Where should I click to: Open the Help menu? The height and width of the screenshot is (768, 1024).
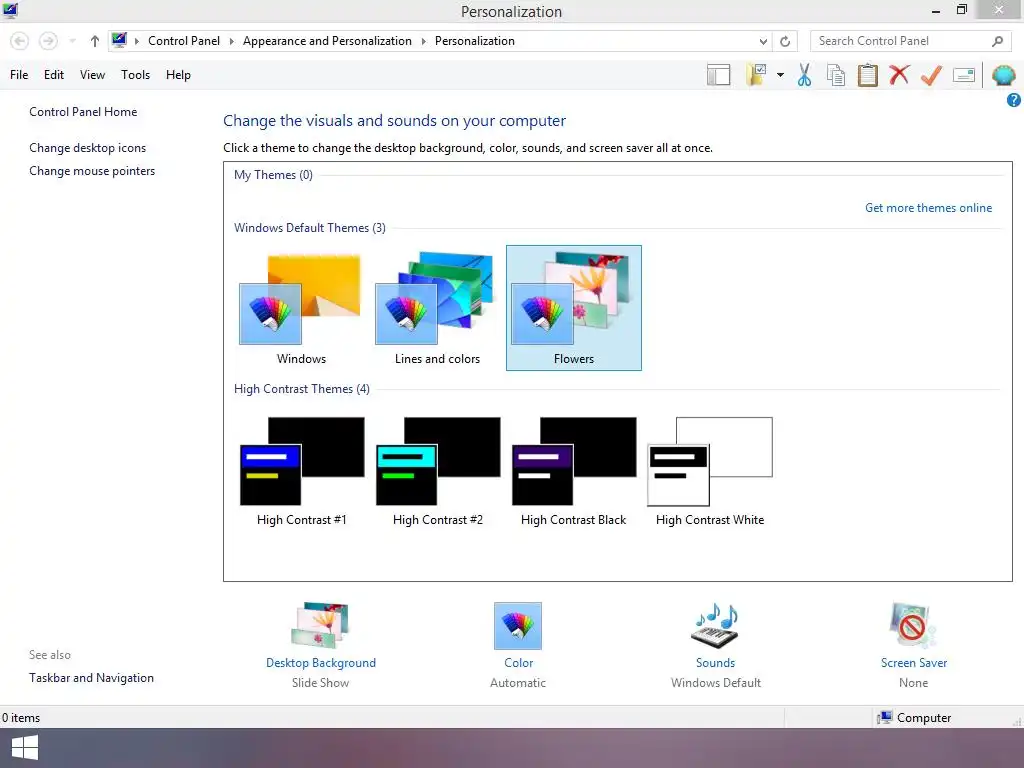[x=178, y=75]
